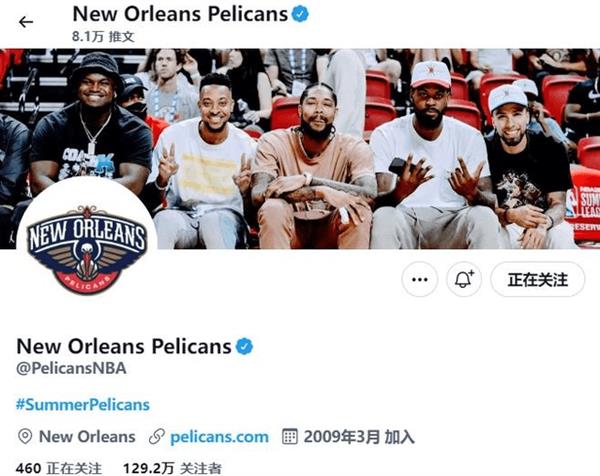Open the 129.2万 关注者 followers list

coord(172,468)
